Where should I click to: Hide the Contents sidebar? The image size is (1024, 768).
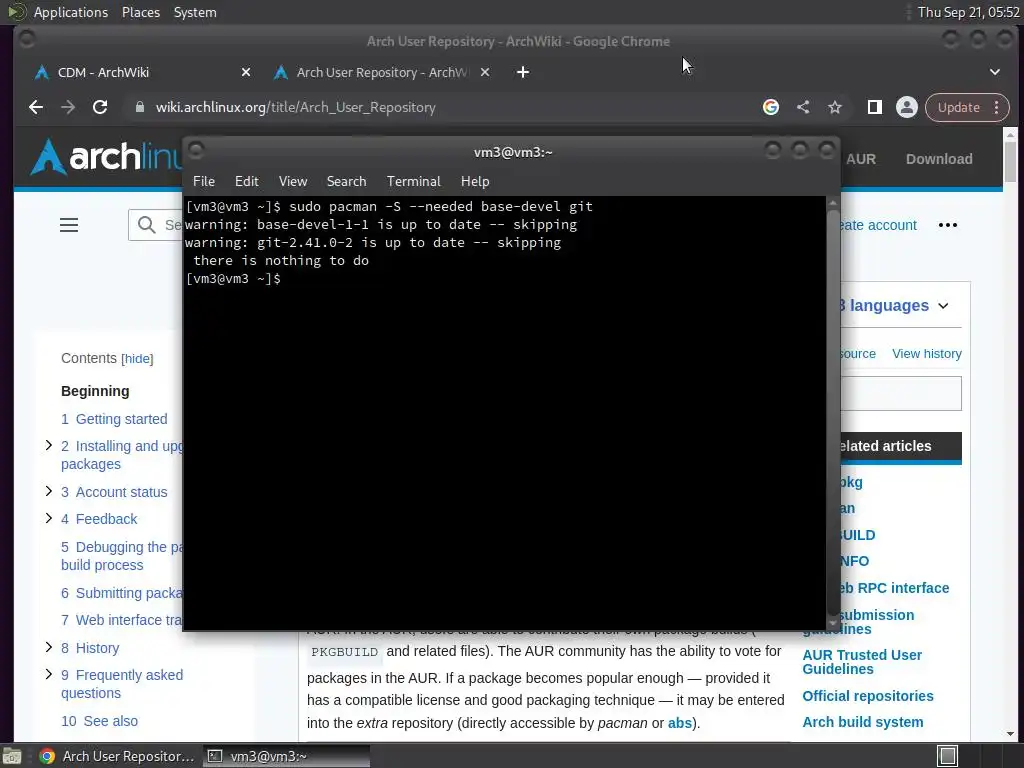(137, 359)
